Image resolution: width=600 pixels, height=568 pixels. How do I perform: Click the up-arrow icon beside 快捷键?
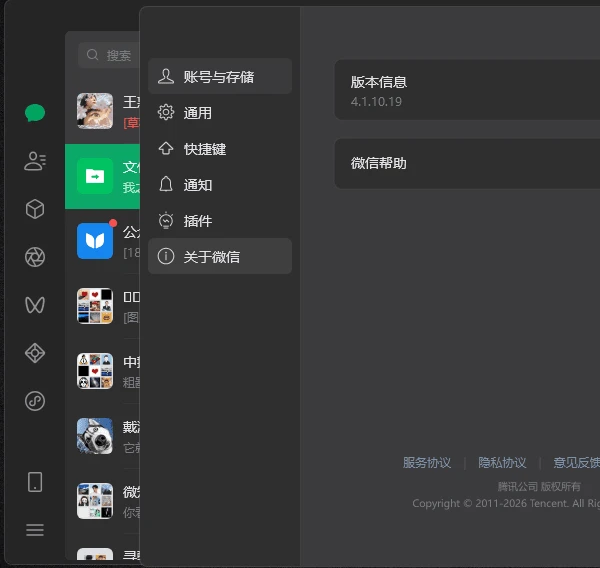[x=166, y=149]
